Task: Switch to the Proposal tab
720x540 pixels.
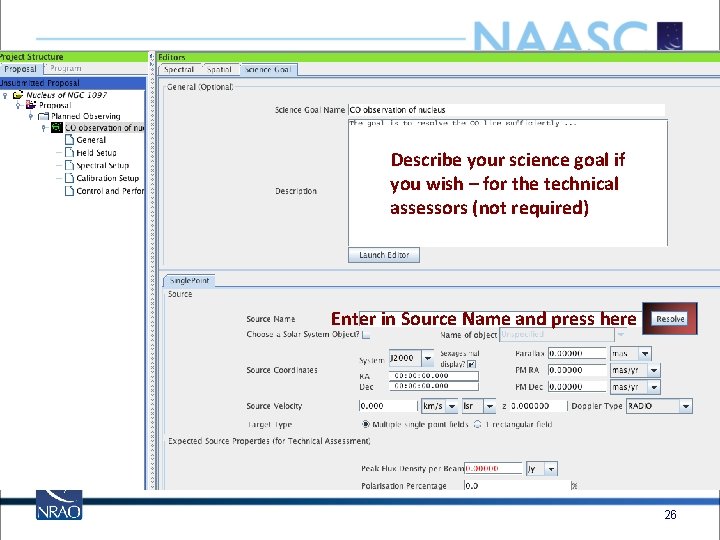Action: (x=21, y=69)
